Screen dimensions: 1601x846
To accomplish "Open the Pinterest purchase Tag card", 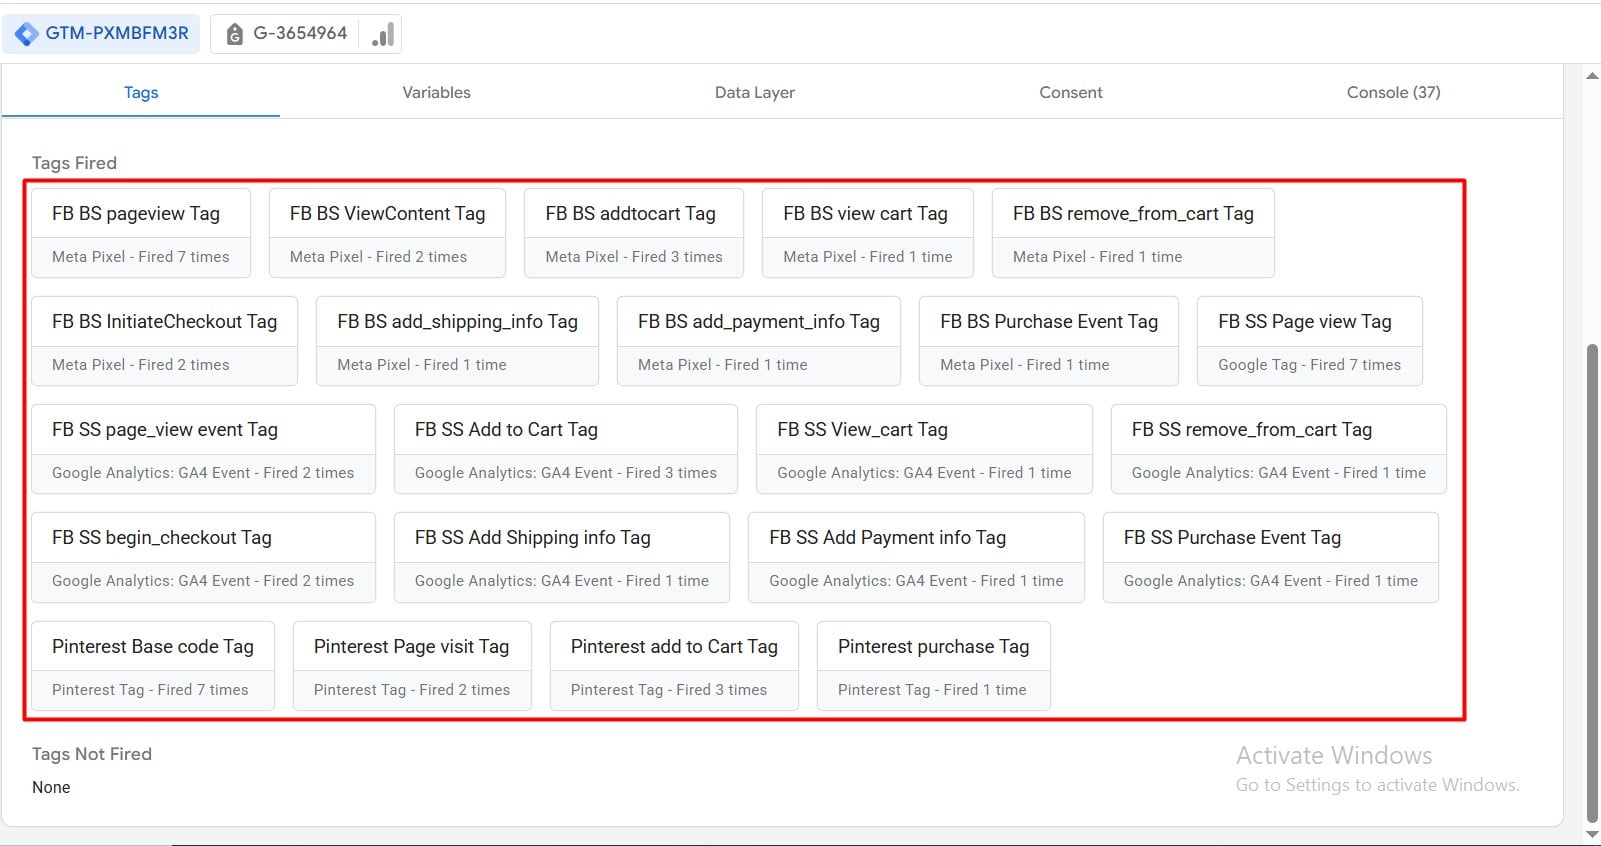I will coord(934,666).
